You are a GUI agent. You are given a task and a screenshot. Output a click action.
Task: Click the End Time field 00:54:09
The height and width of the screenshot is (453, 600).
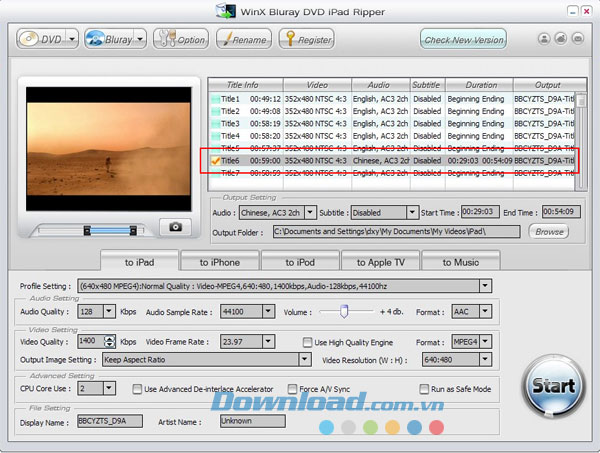[561, 212]
